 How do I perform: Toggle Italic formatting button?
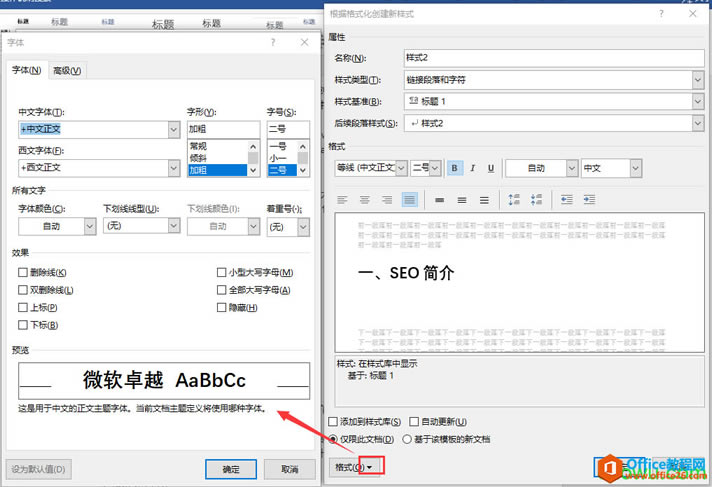[x=473, y=168]
